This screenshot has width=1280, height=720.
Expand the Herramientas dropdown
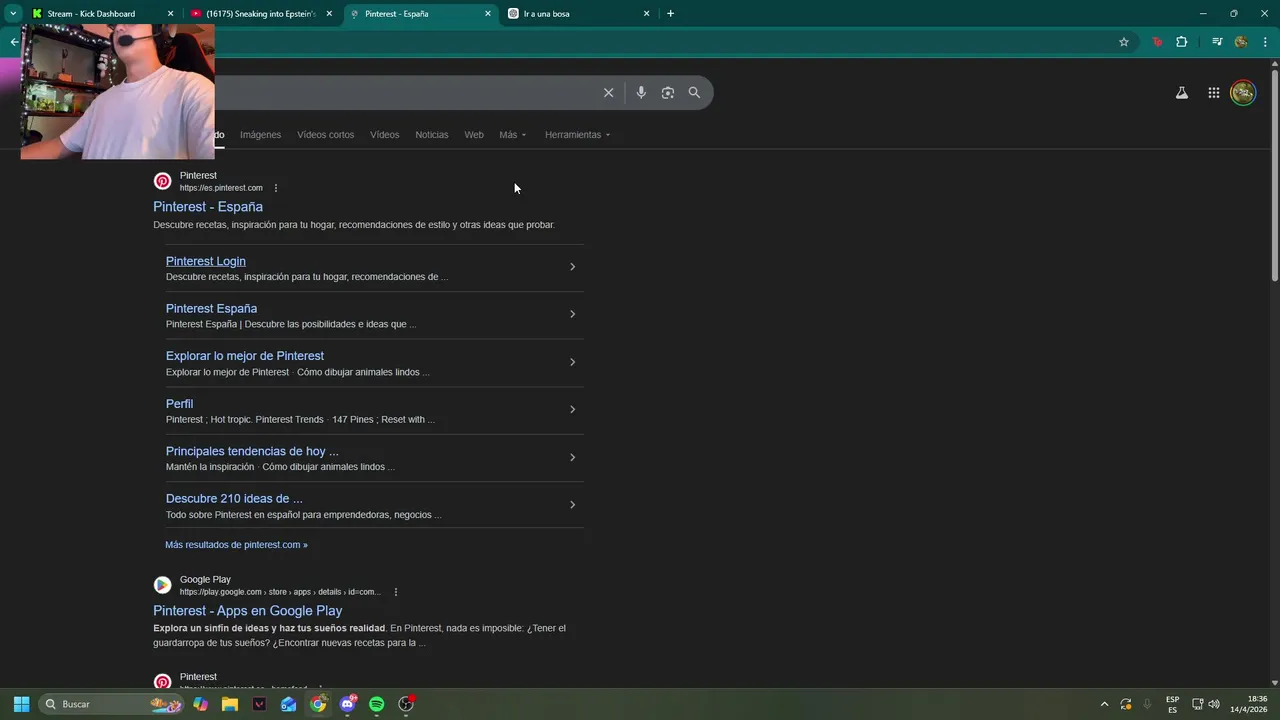577,135
